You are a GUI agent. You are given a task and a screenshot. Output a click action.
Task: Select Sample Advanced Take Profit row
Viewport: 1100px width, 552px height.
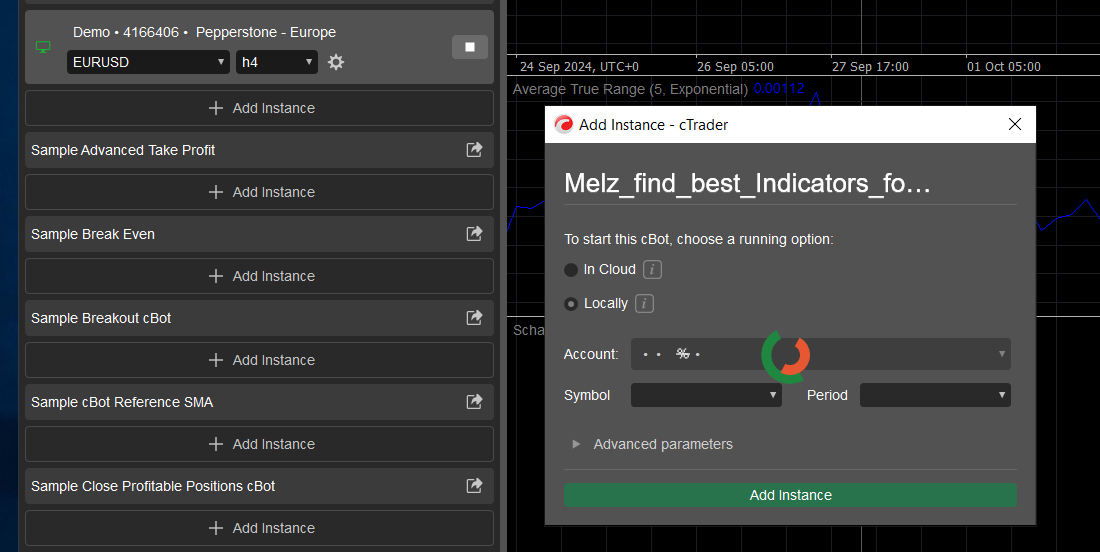pyautogui.click(x=260, y=150)
